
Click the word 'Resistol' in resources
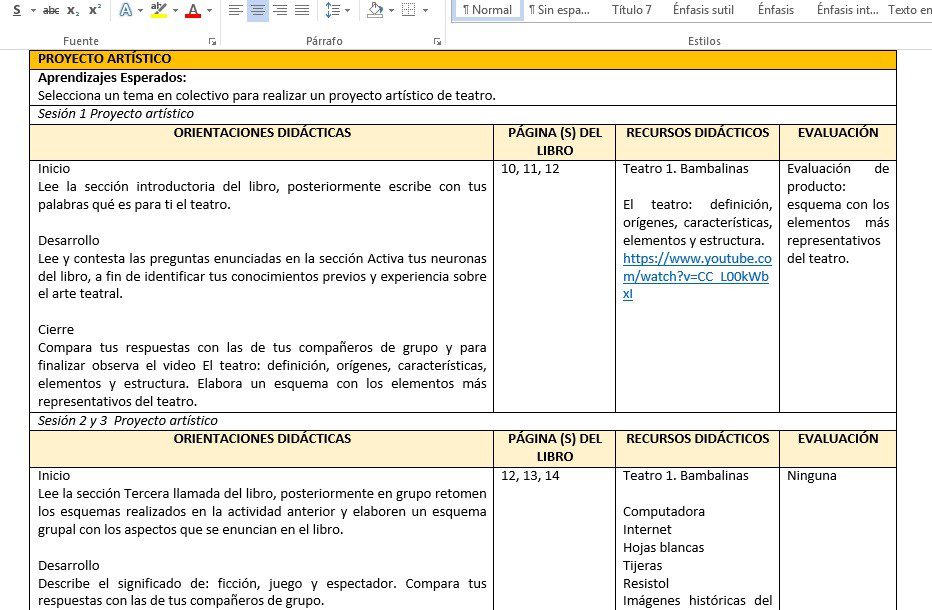646,584
